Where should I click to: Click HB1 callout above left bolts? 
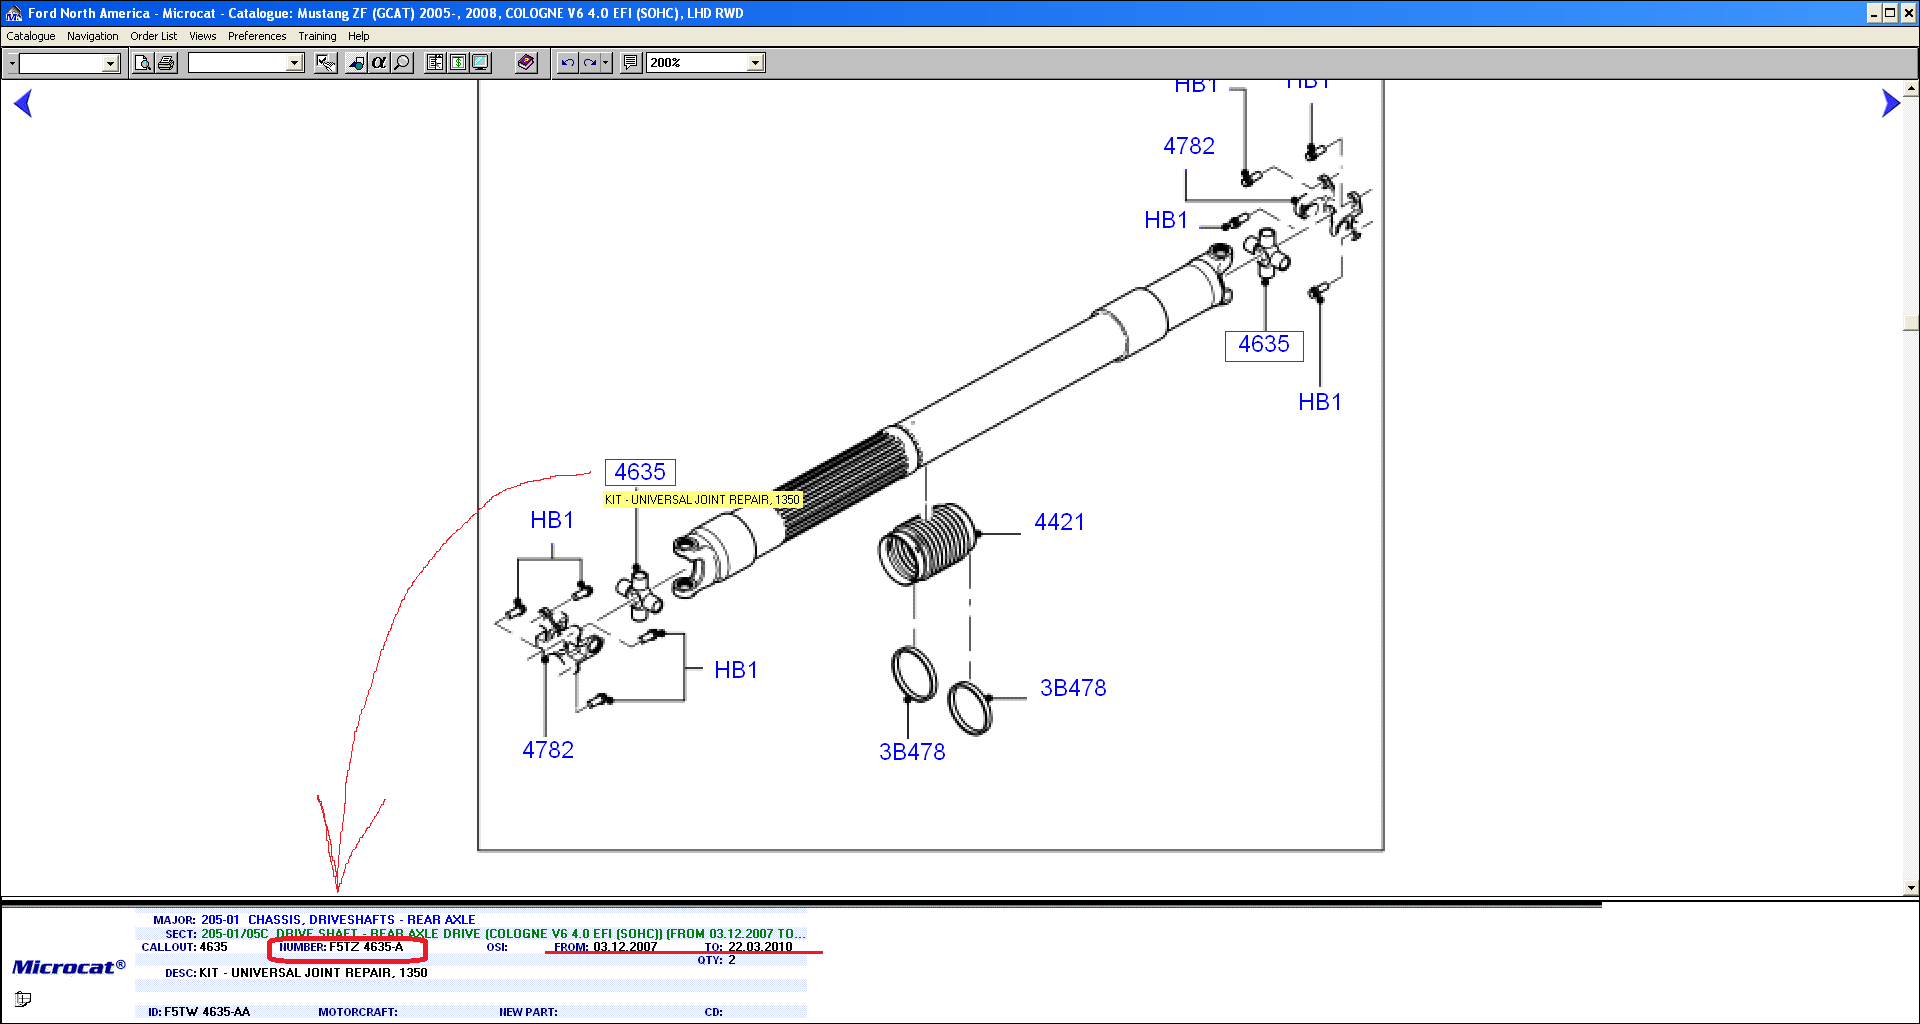pyautogui.click(x=552, y=520)
